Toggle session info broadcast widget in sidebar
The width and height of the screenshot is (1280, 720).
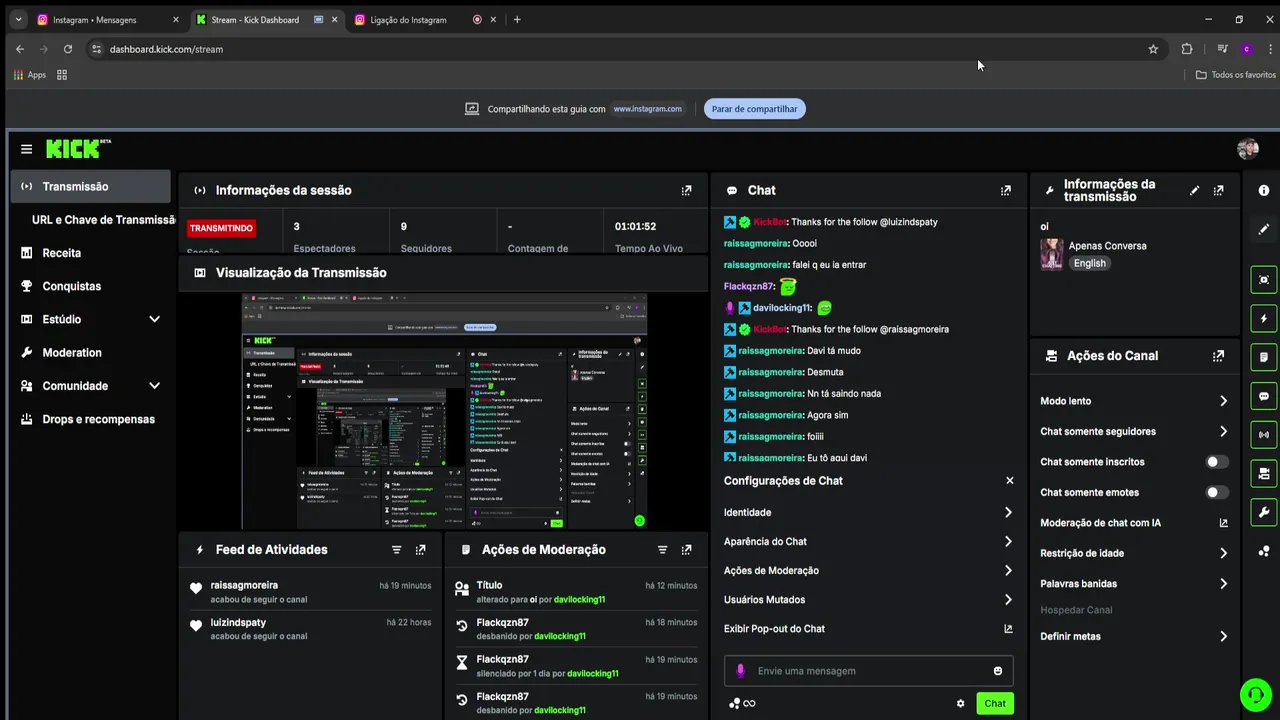[1264, 435]
